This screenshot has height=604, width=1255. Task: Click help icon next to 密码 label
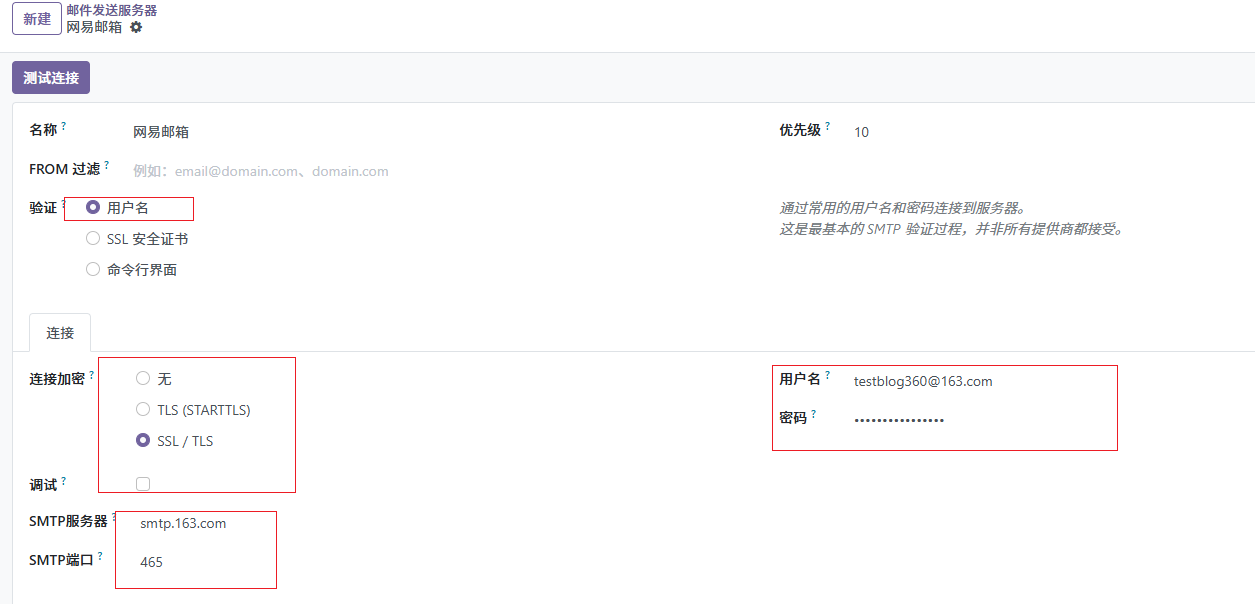pos(814,414)
